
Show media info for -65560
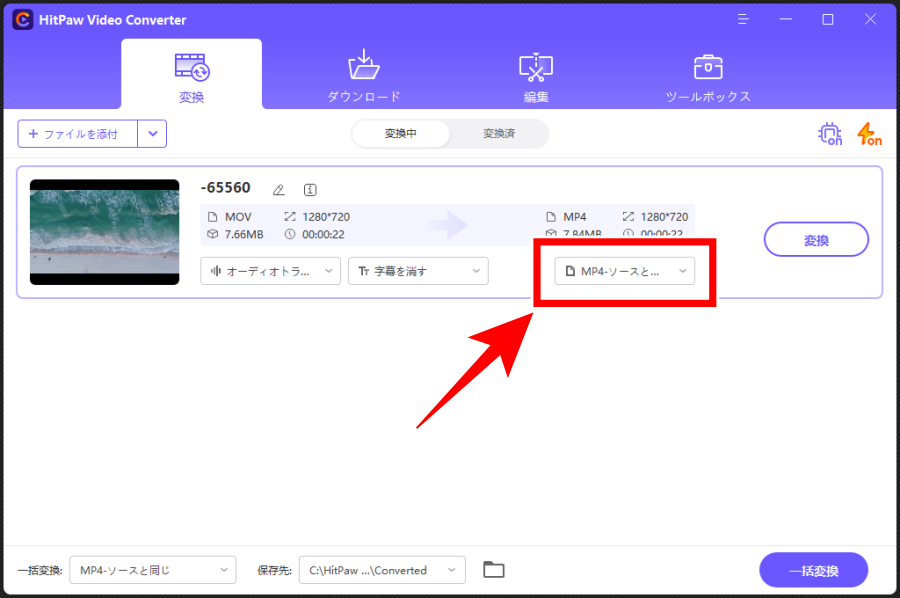[x=310, y=190]
